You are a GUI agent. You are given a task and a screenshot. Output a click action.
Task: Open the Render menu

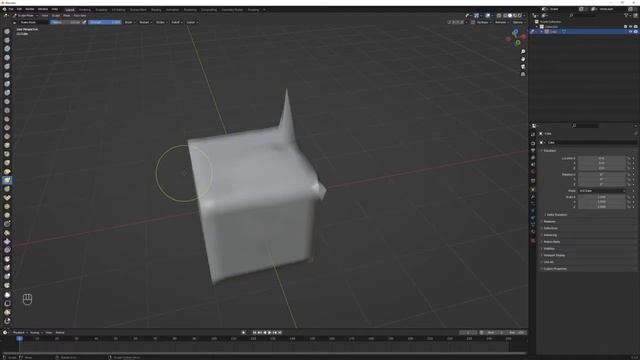tap(29, 9)
